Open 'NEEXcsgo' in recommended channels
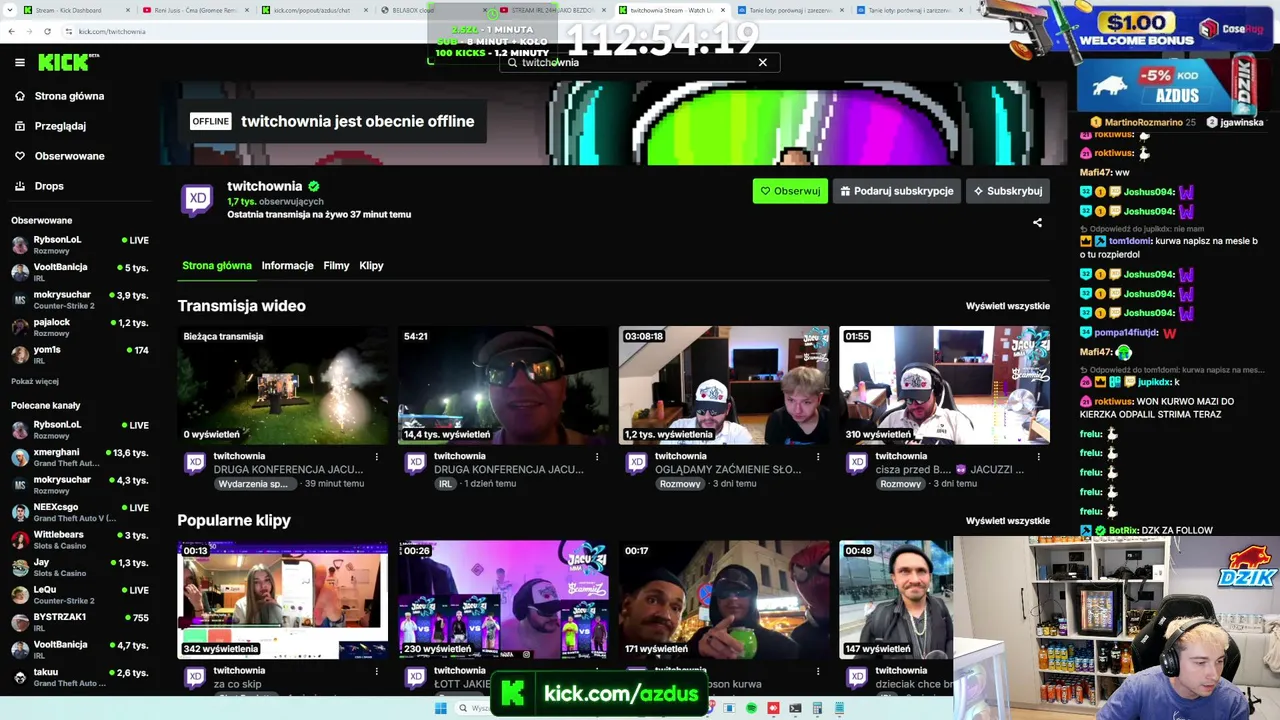This screenshot has height=720, width=1280. 80,512
